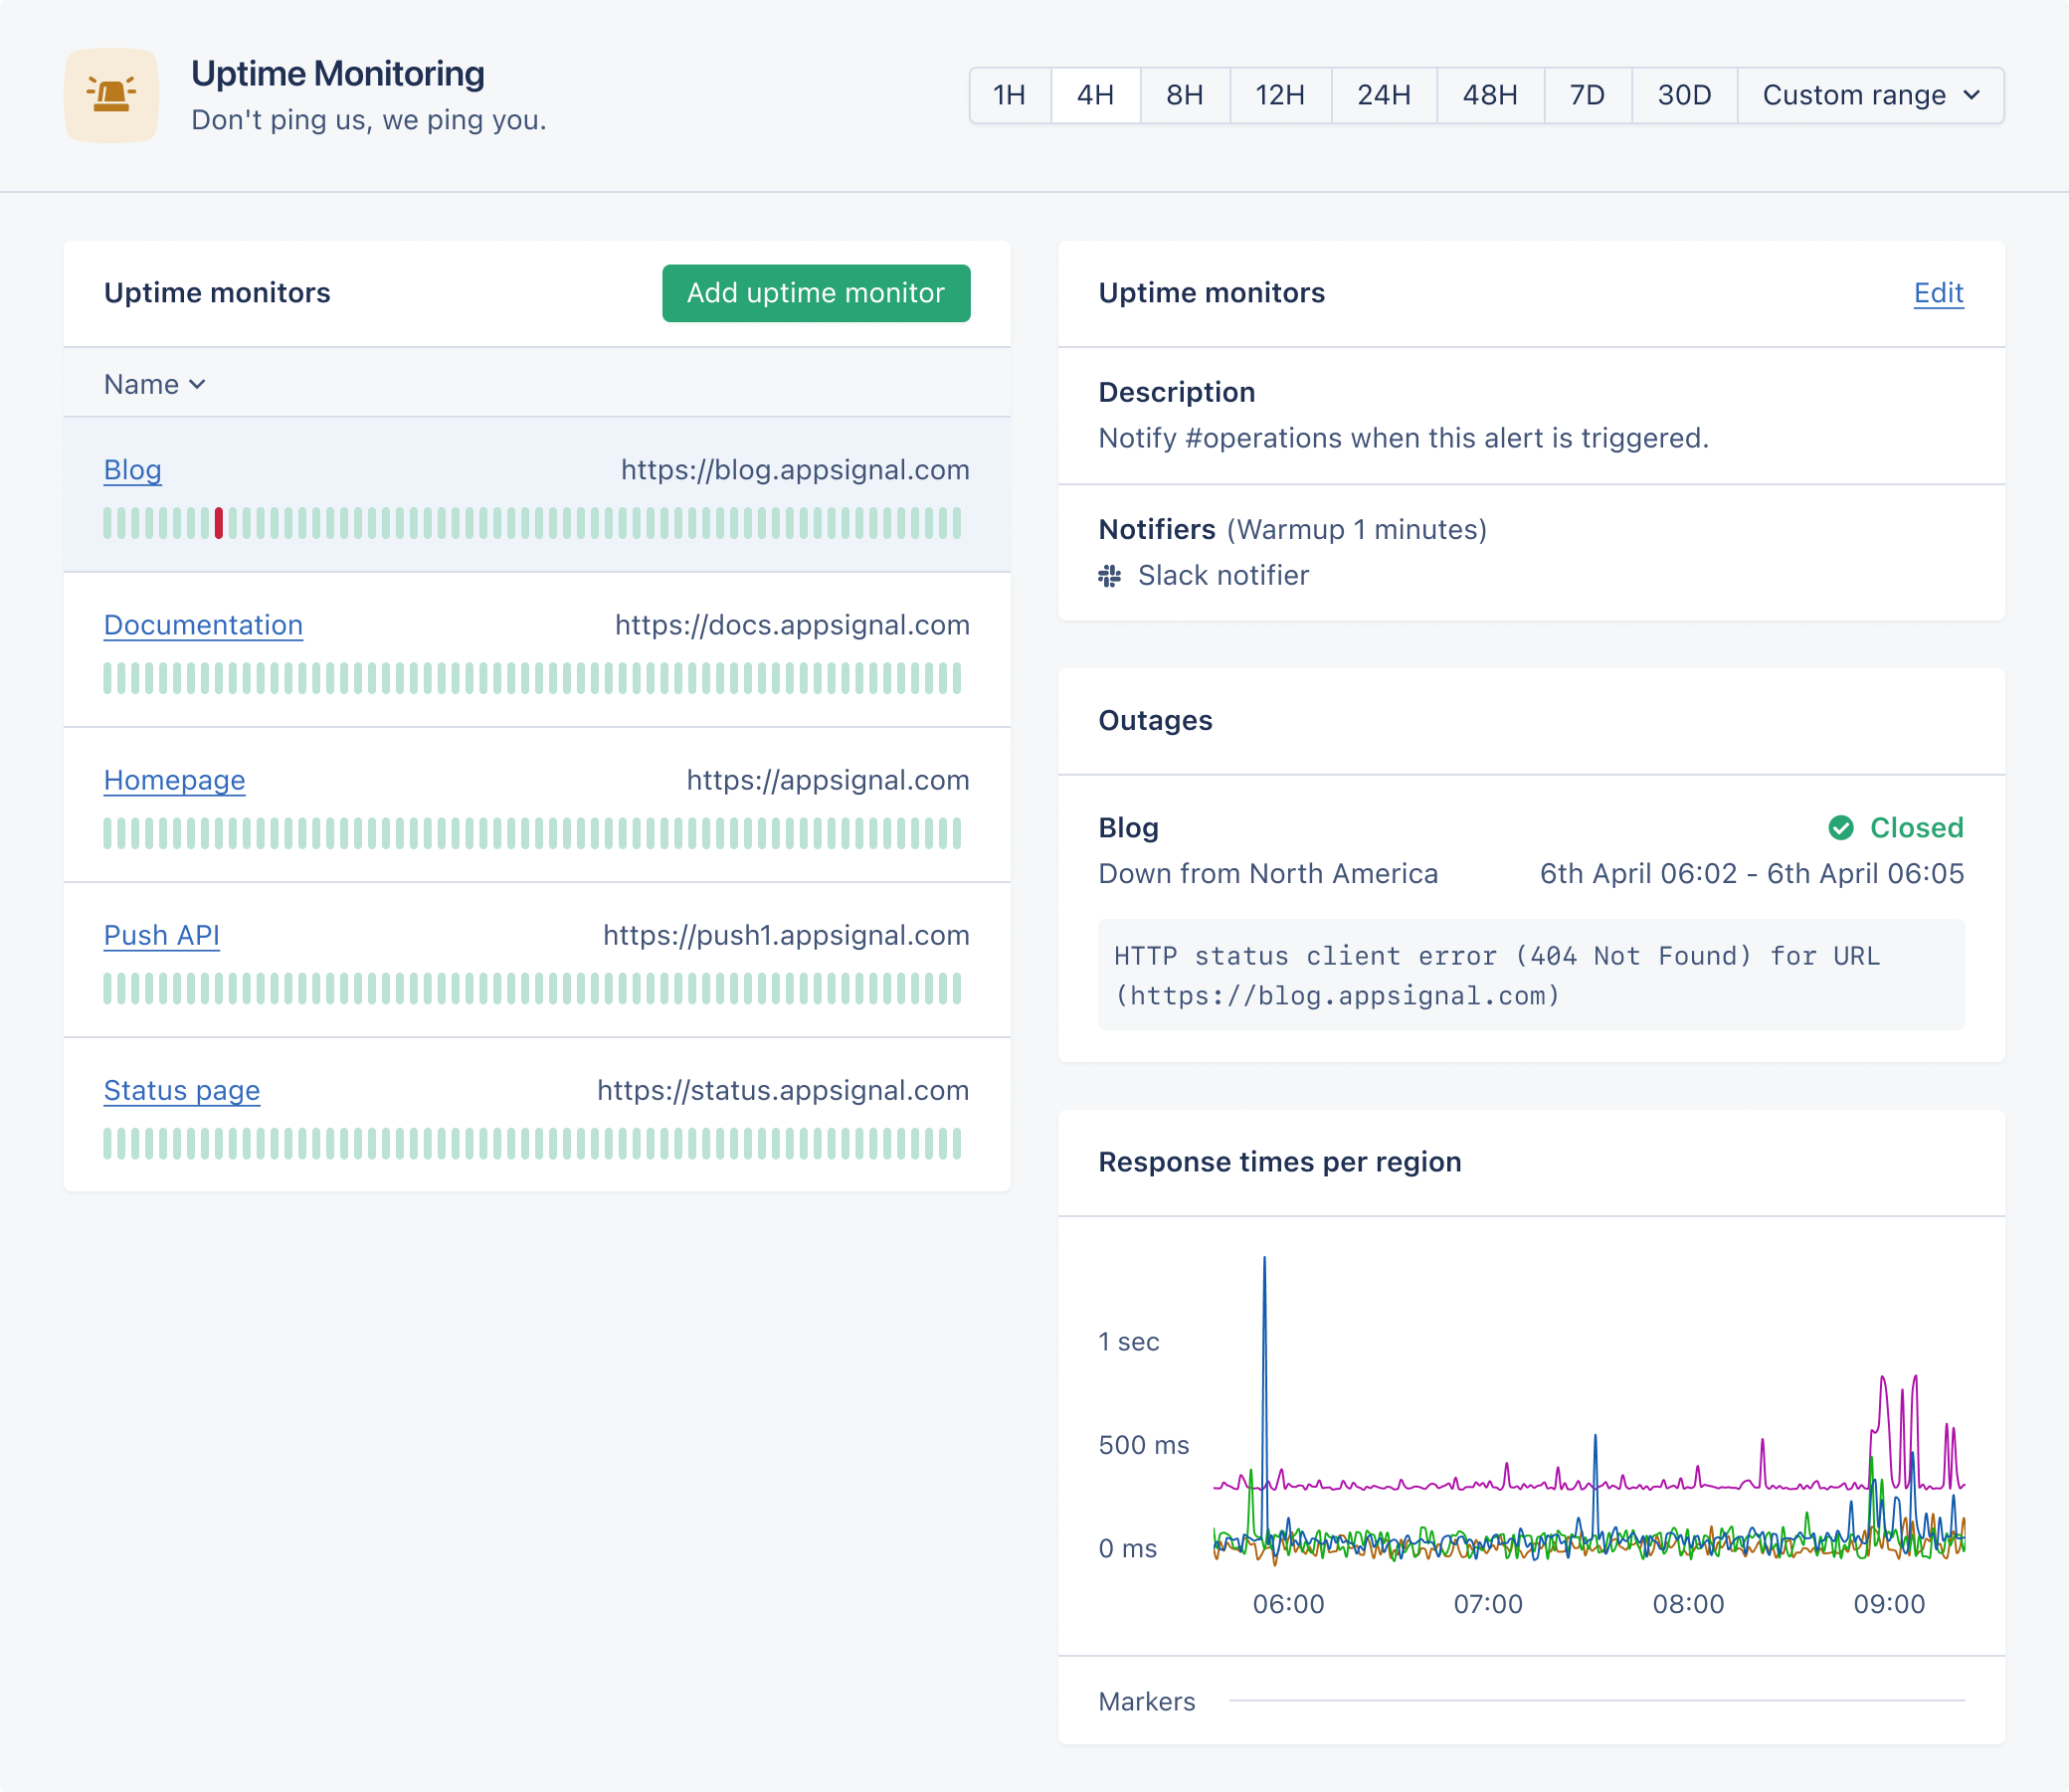Switch to the 4H time range
2069x1792 pixels.
[x=1095, y=95]
